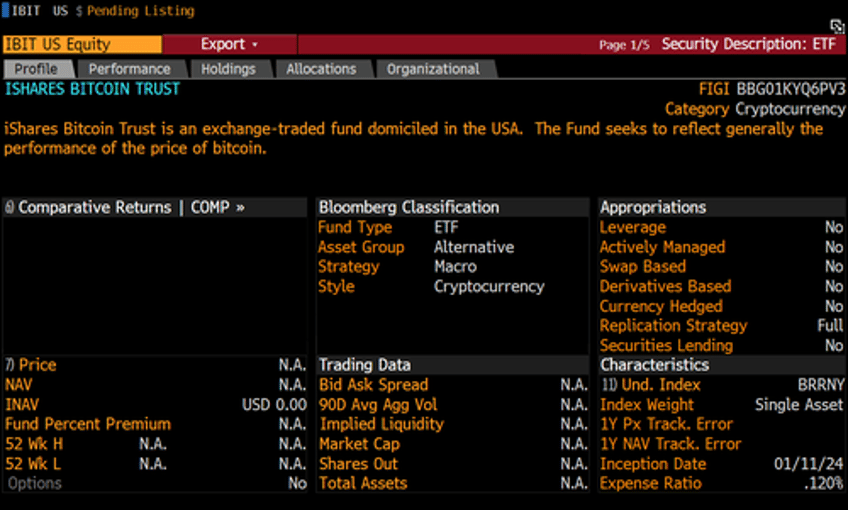Click the Derivatives Based row label
The width and height of the screenshot is (848, 510).
click(x=666, y=287)
